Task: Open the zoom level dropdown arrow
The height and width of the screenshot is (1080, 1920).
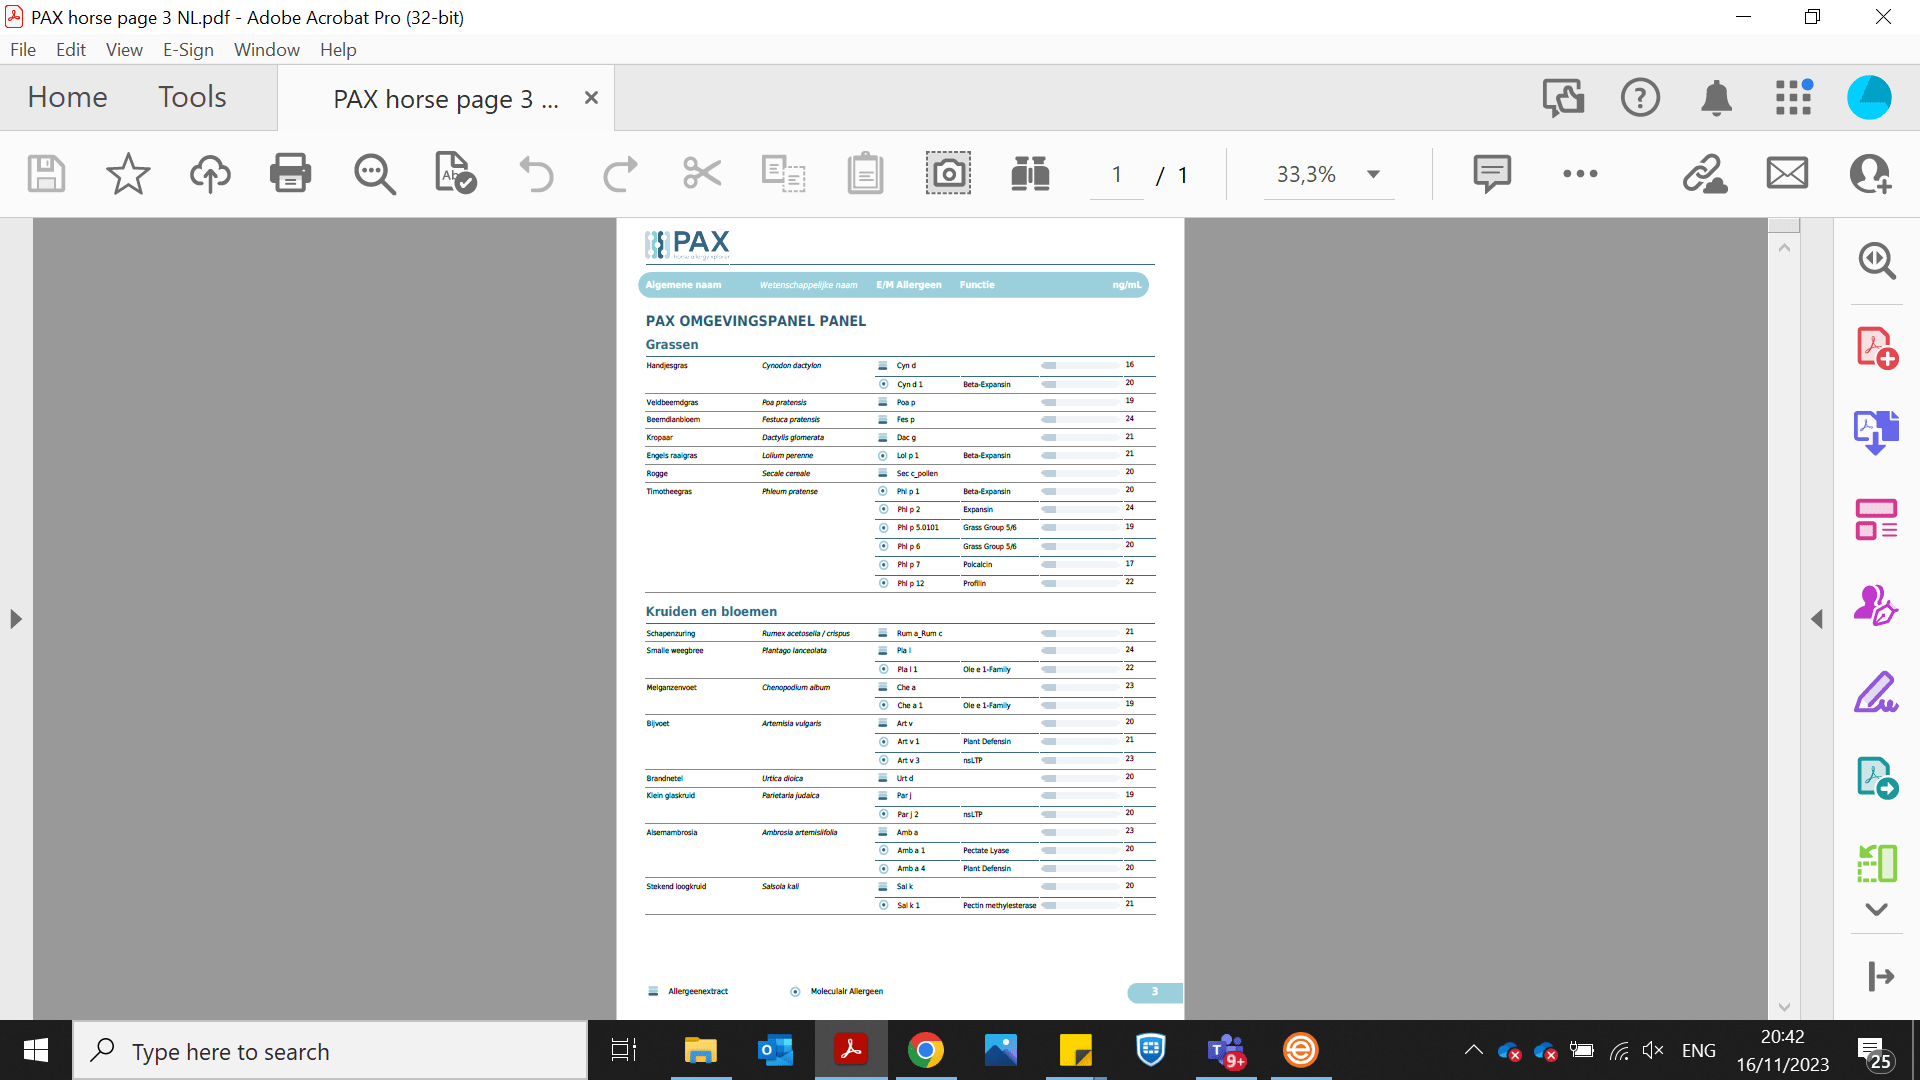Action: (x=1374, y=174)
